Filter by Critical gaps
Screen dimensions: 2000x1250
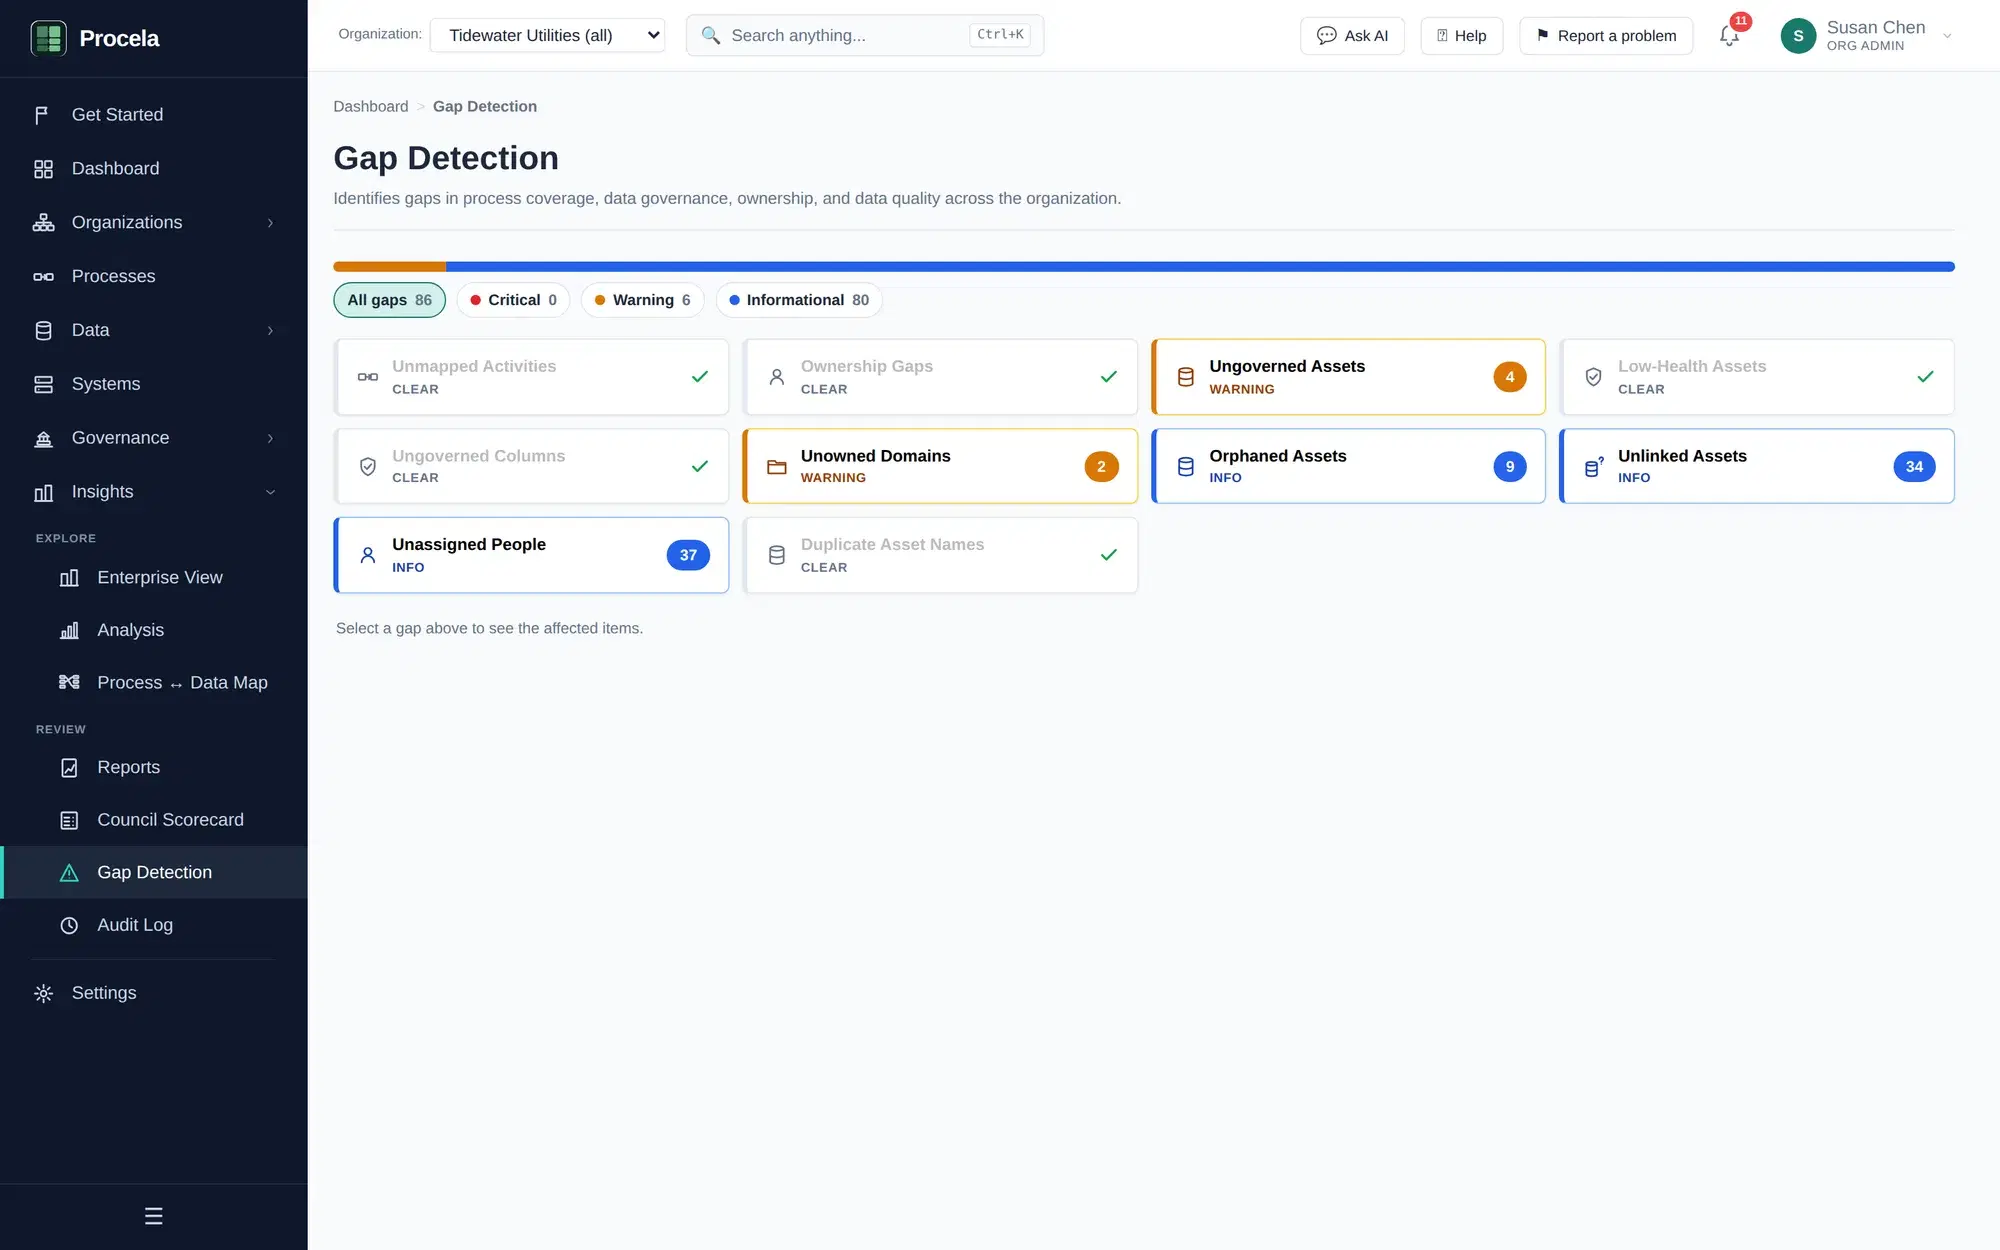coord(513,301)
